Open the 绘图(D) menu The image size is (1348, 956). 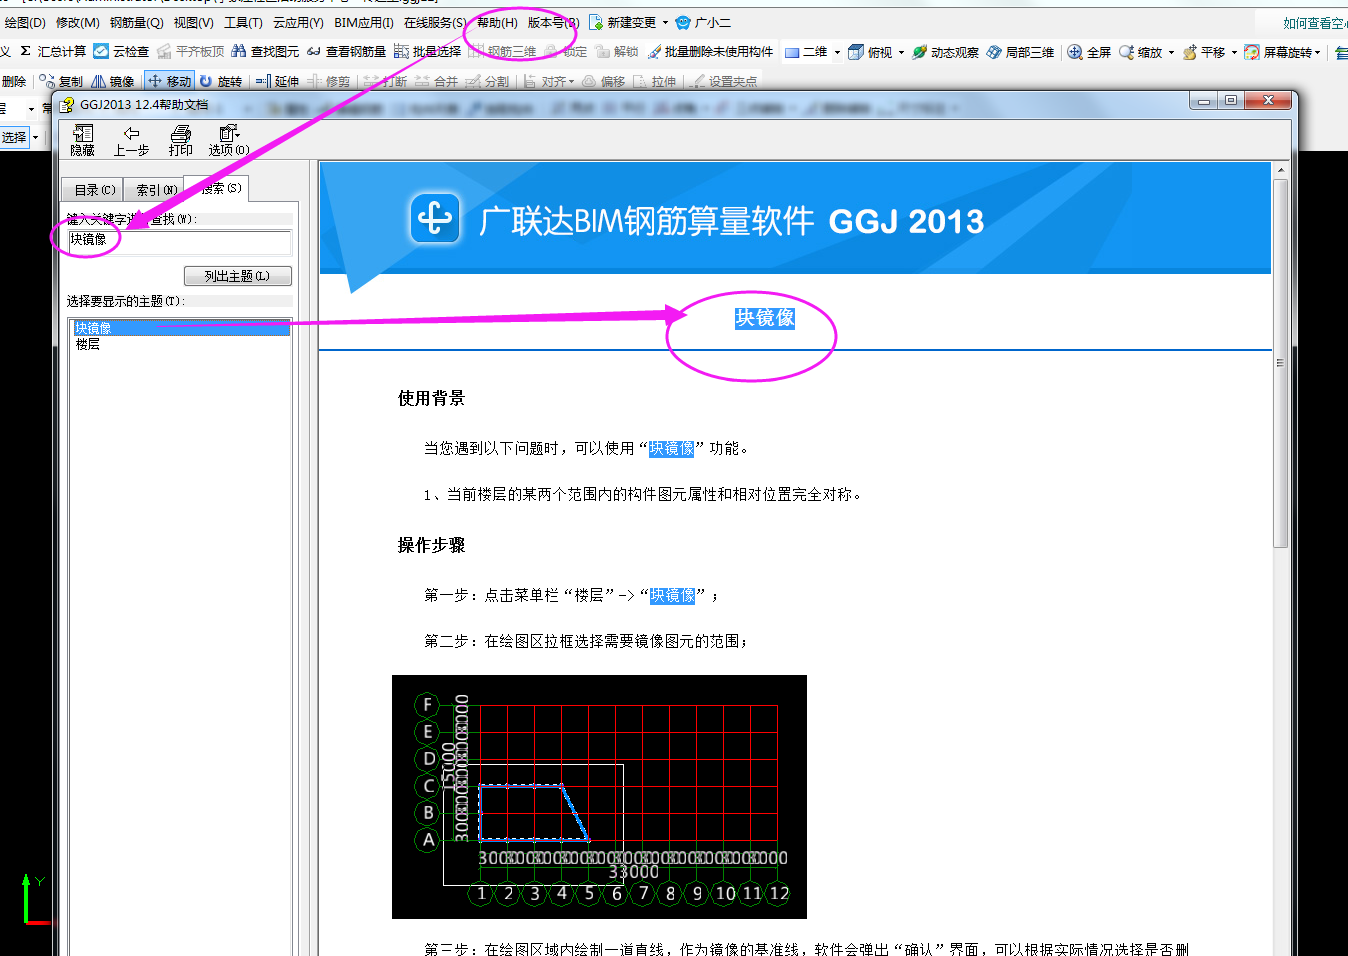click(x=25, y=22)
